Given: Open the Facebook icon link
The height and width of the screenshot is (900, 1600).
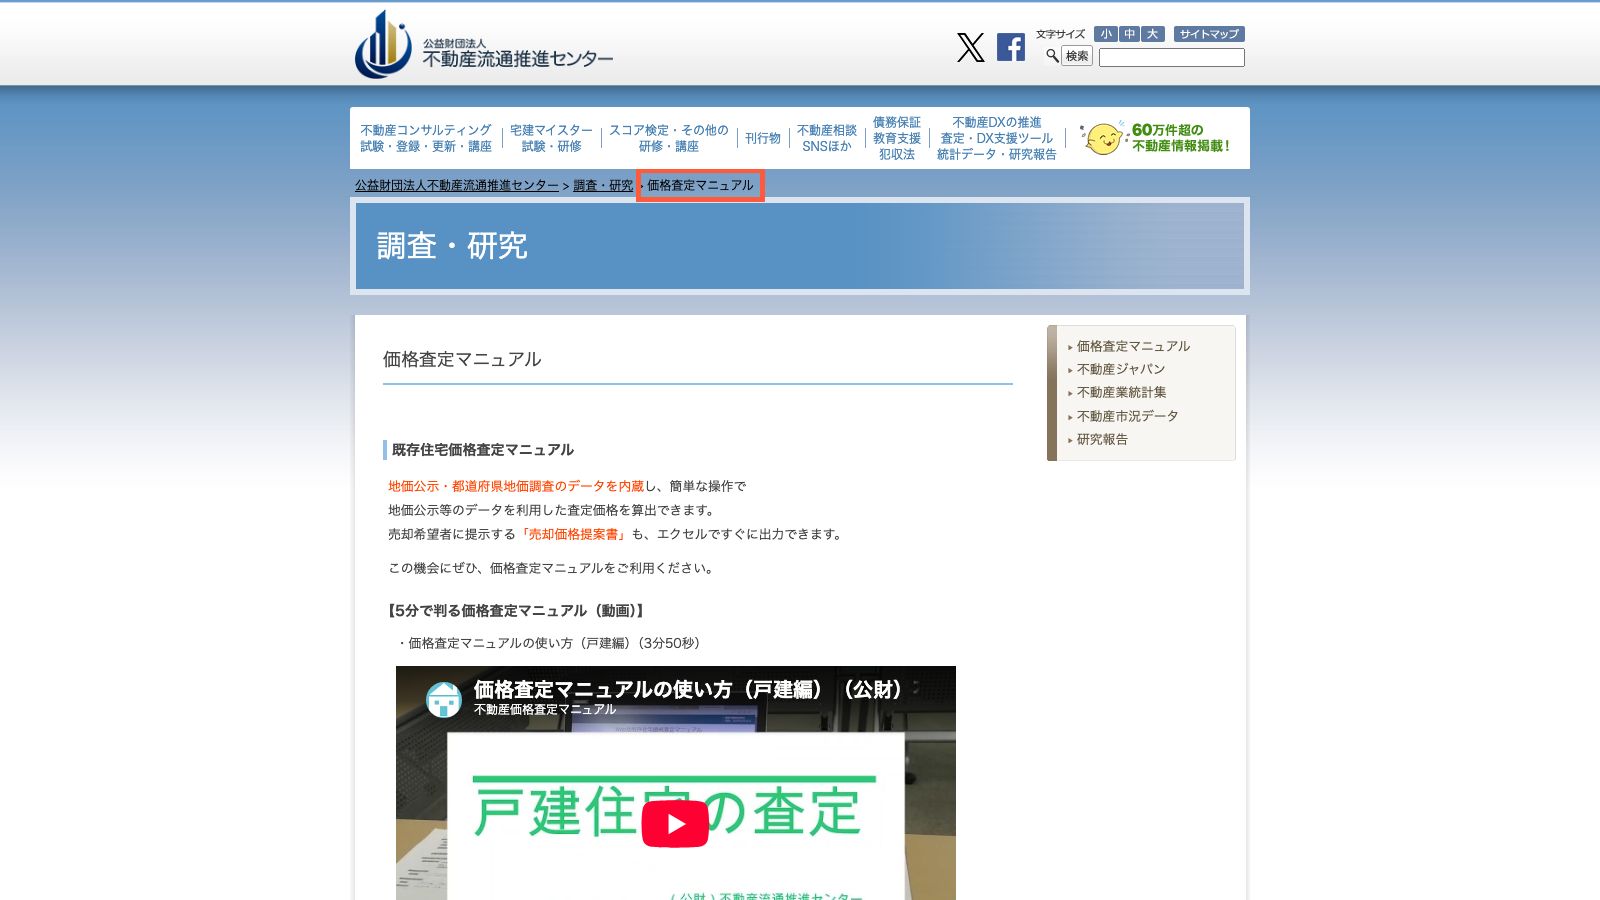Looking at the screenshot, I should pyautogui.click(x=1011, y=47).
